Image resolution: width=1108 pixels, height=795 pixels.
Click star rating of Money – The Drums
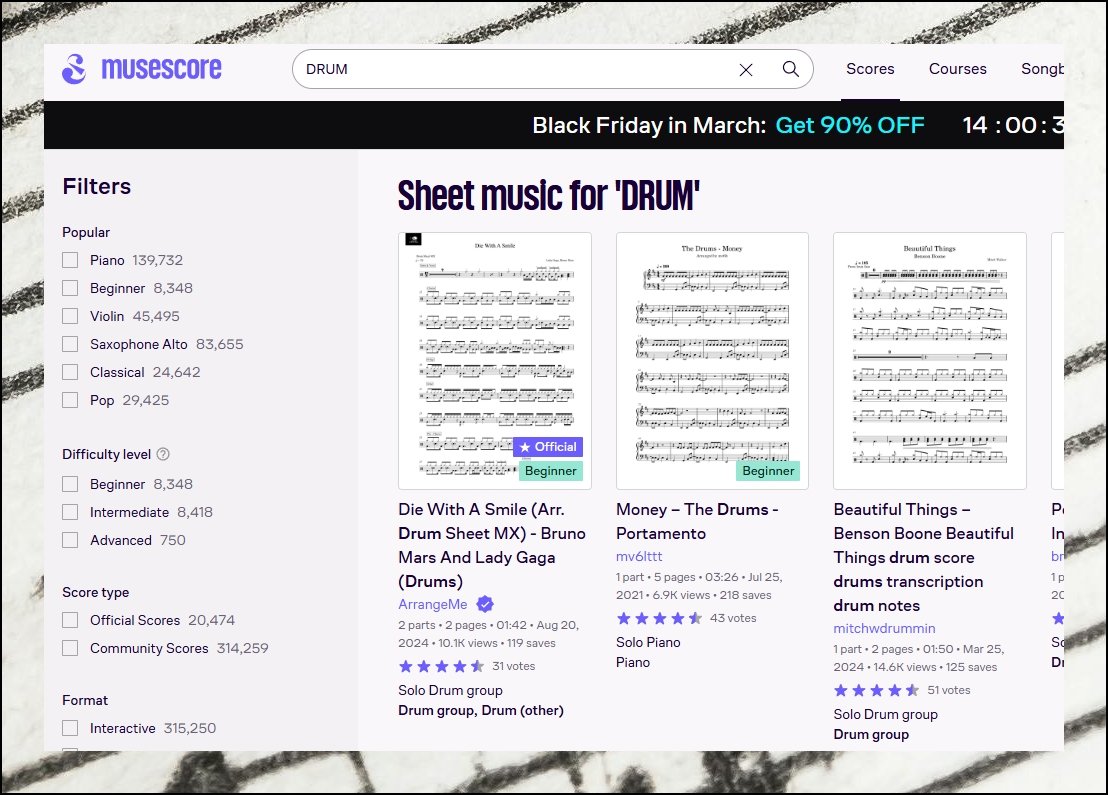click(x=659, y=618)
